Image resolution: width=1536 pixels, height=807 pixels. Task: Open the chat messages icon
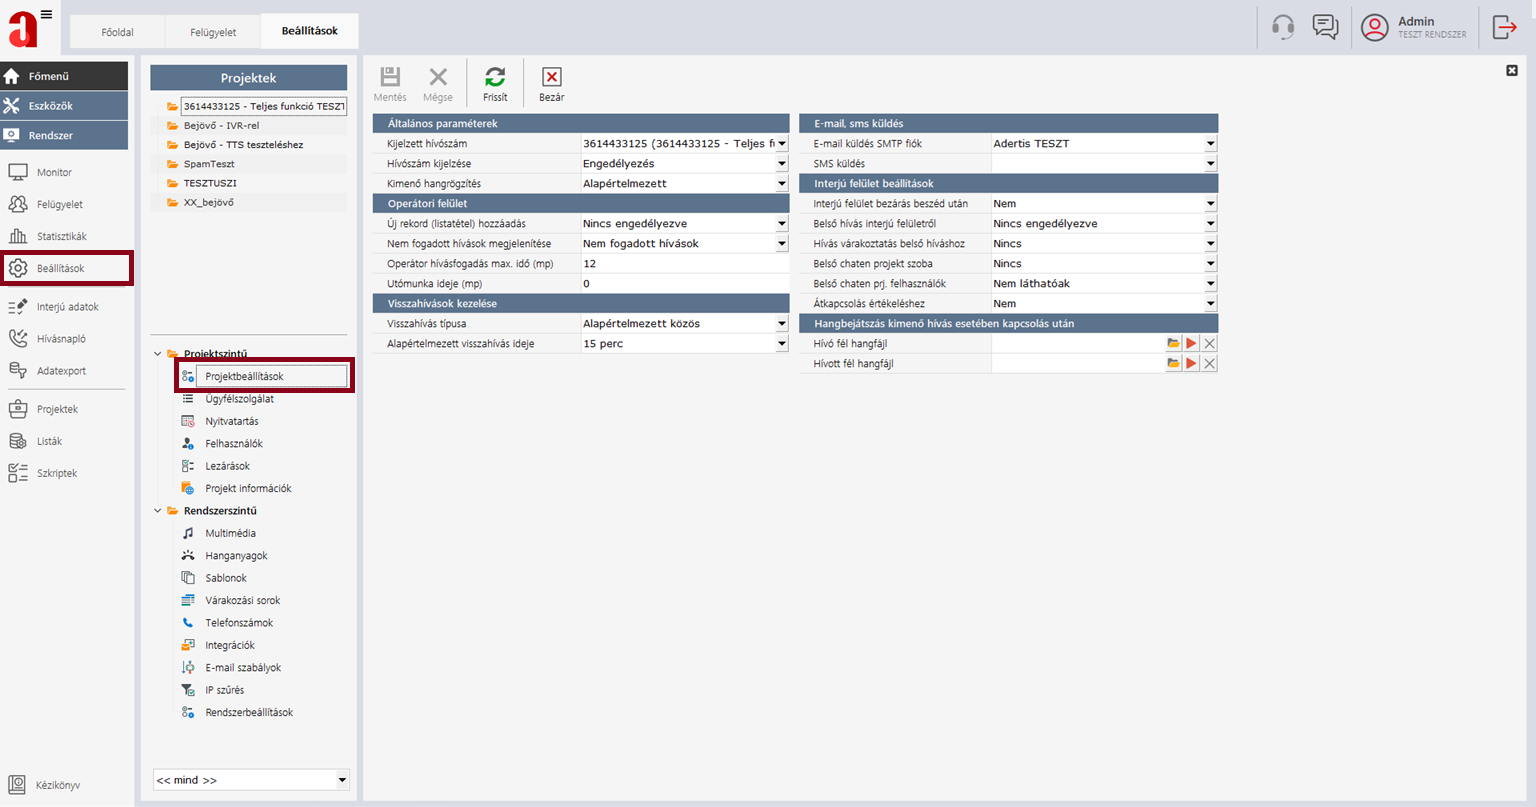(1325, 28)
